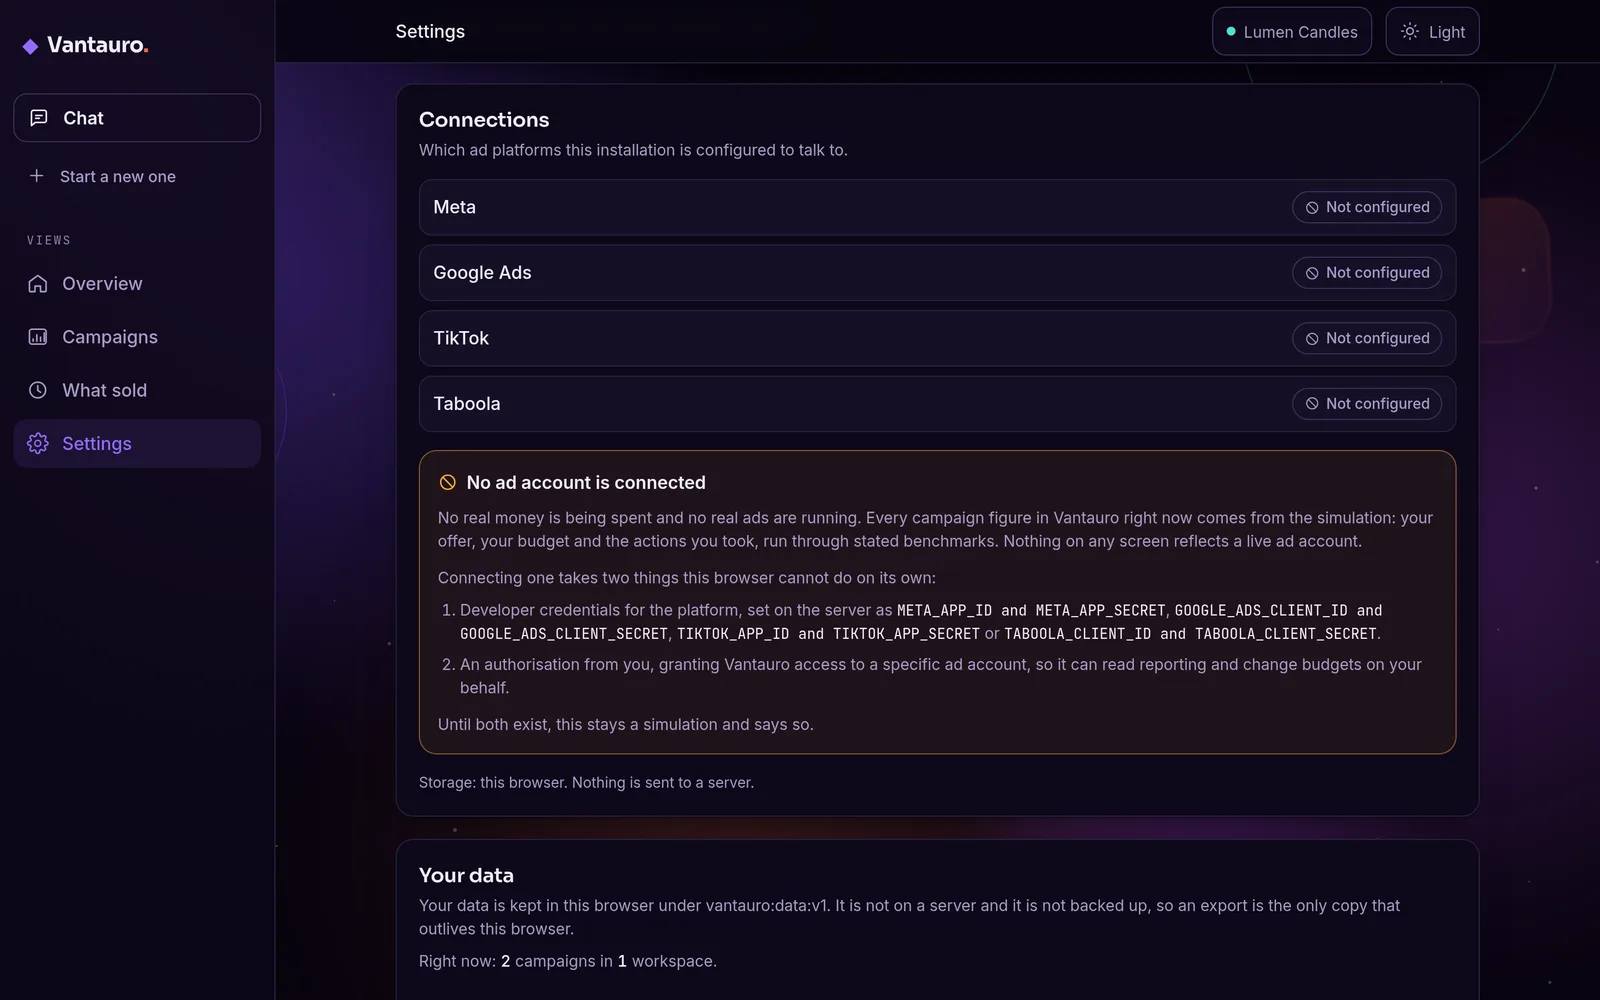Click the plus icon for new chat

[x=37, y=176]
